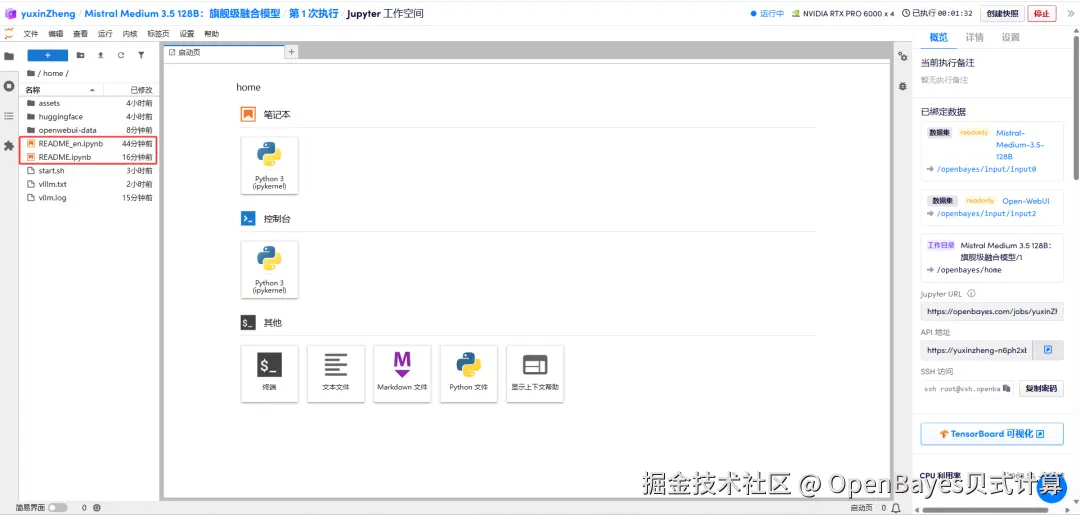Open the 编辑 menu

56,34
